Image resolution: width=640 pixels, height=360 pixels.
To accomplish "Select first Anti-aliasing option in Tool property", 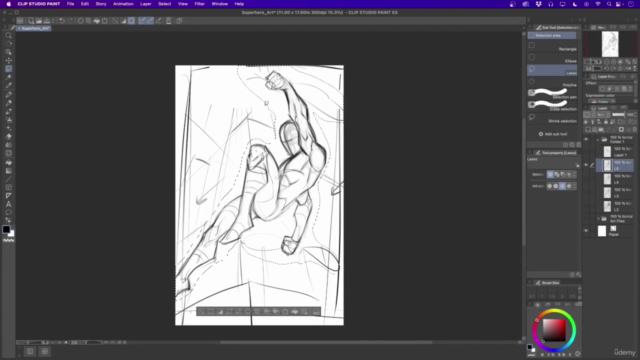I will (x=549, y=186).
